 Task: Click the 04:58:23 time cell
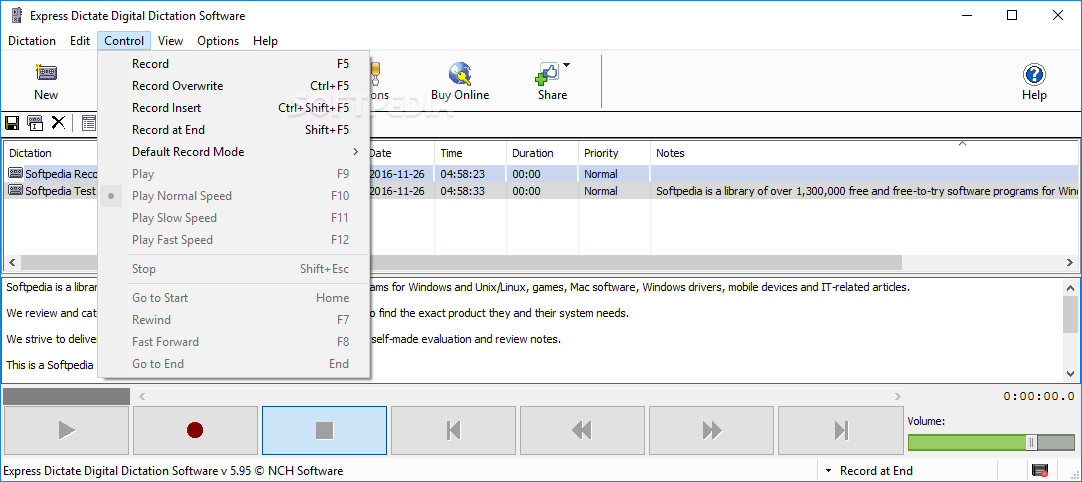462,174
